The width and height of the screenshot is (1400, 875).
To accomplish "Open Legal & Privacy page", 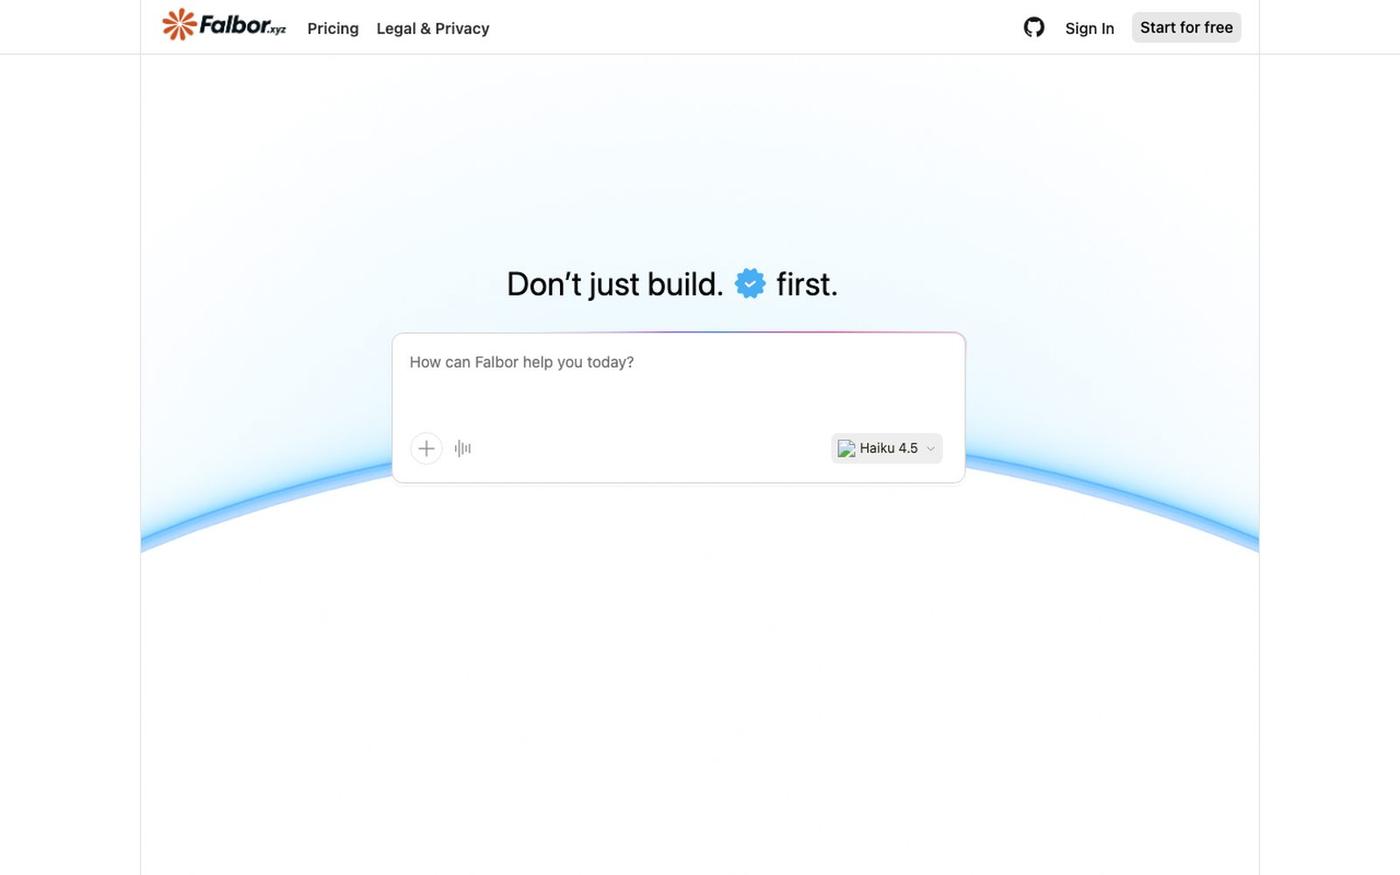I will pos(433,28).
